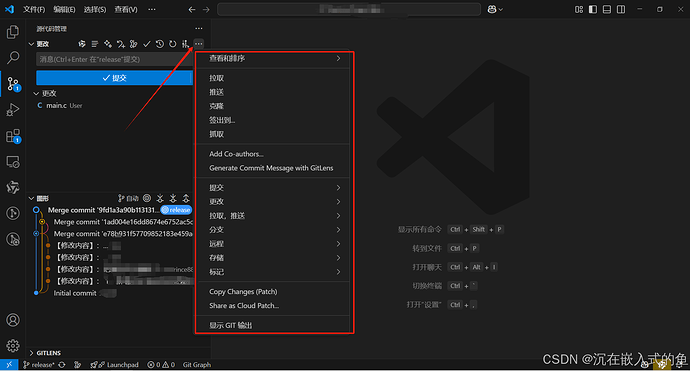Toggle the panel layout icon
This screenshot has height=371, width=690.
pyautogui.click(x=607, y=9)
